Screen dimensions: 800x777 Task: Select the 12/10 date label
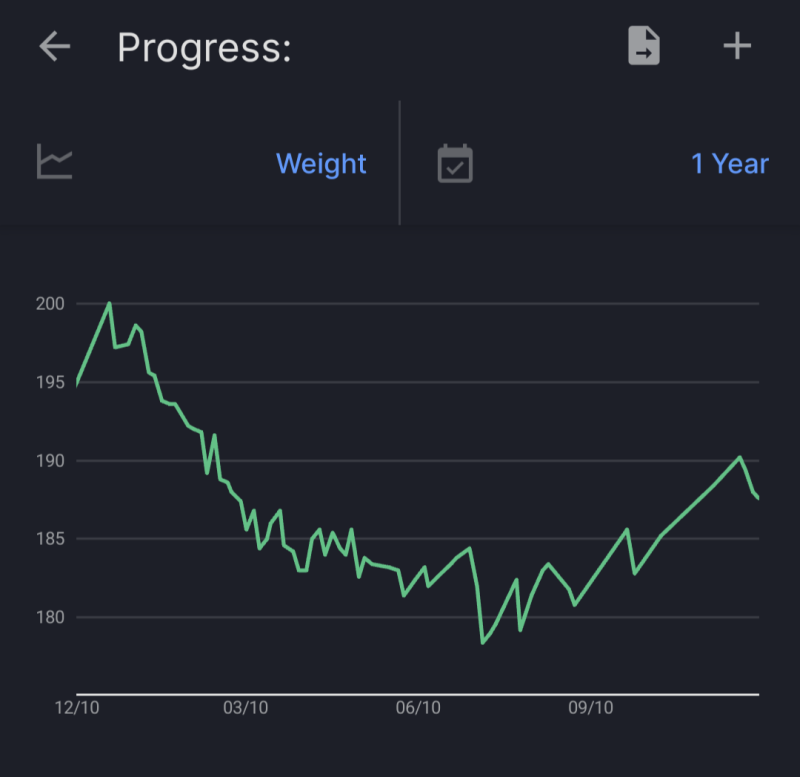(77, 708)
